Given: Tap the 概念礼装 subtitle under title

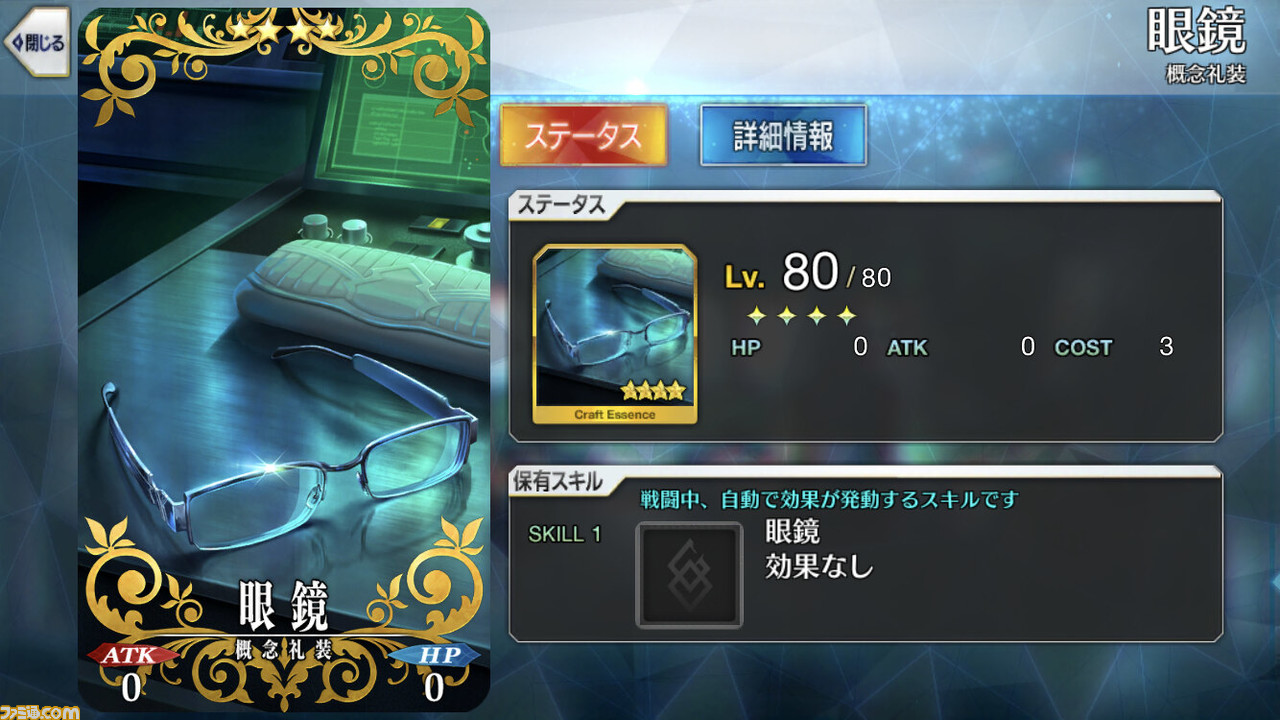Looking at the screenshot, I should (x=1206, y=74).
